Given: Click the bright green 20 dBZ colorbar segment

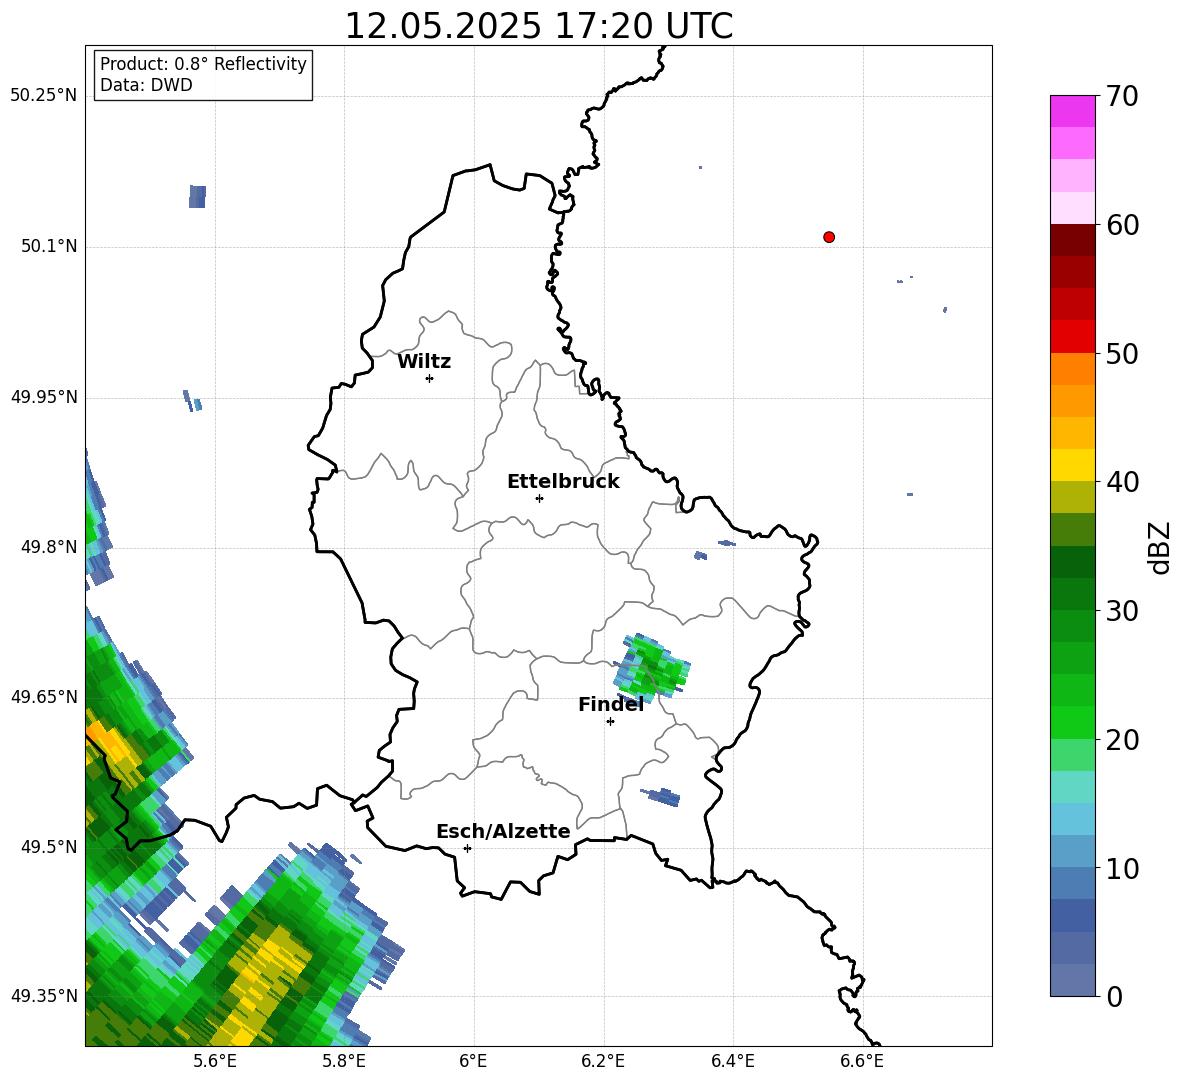Looking at the screenshot, I should point(1072,722).
